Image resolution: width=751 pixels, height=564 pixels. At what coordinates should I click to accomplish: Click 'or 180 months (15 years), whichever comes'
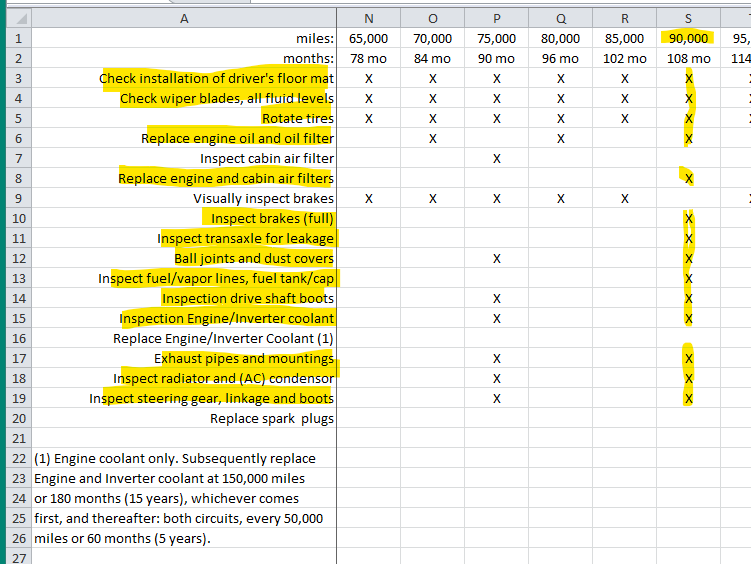pyautogui.click(x=184, y=499)
